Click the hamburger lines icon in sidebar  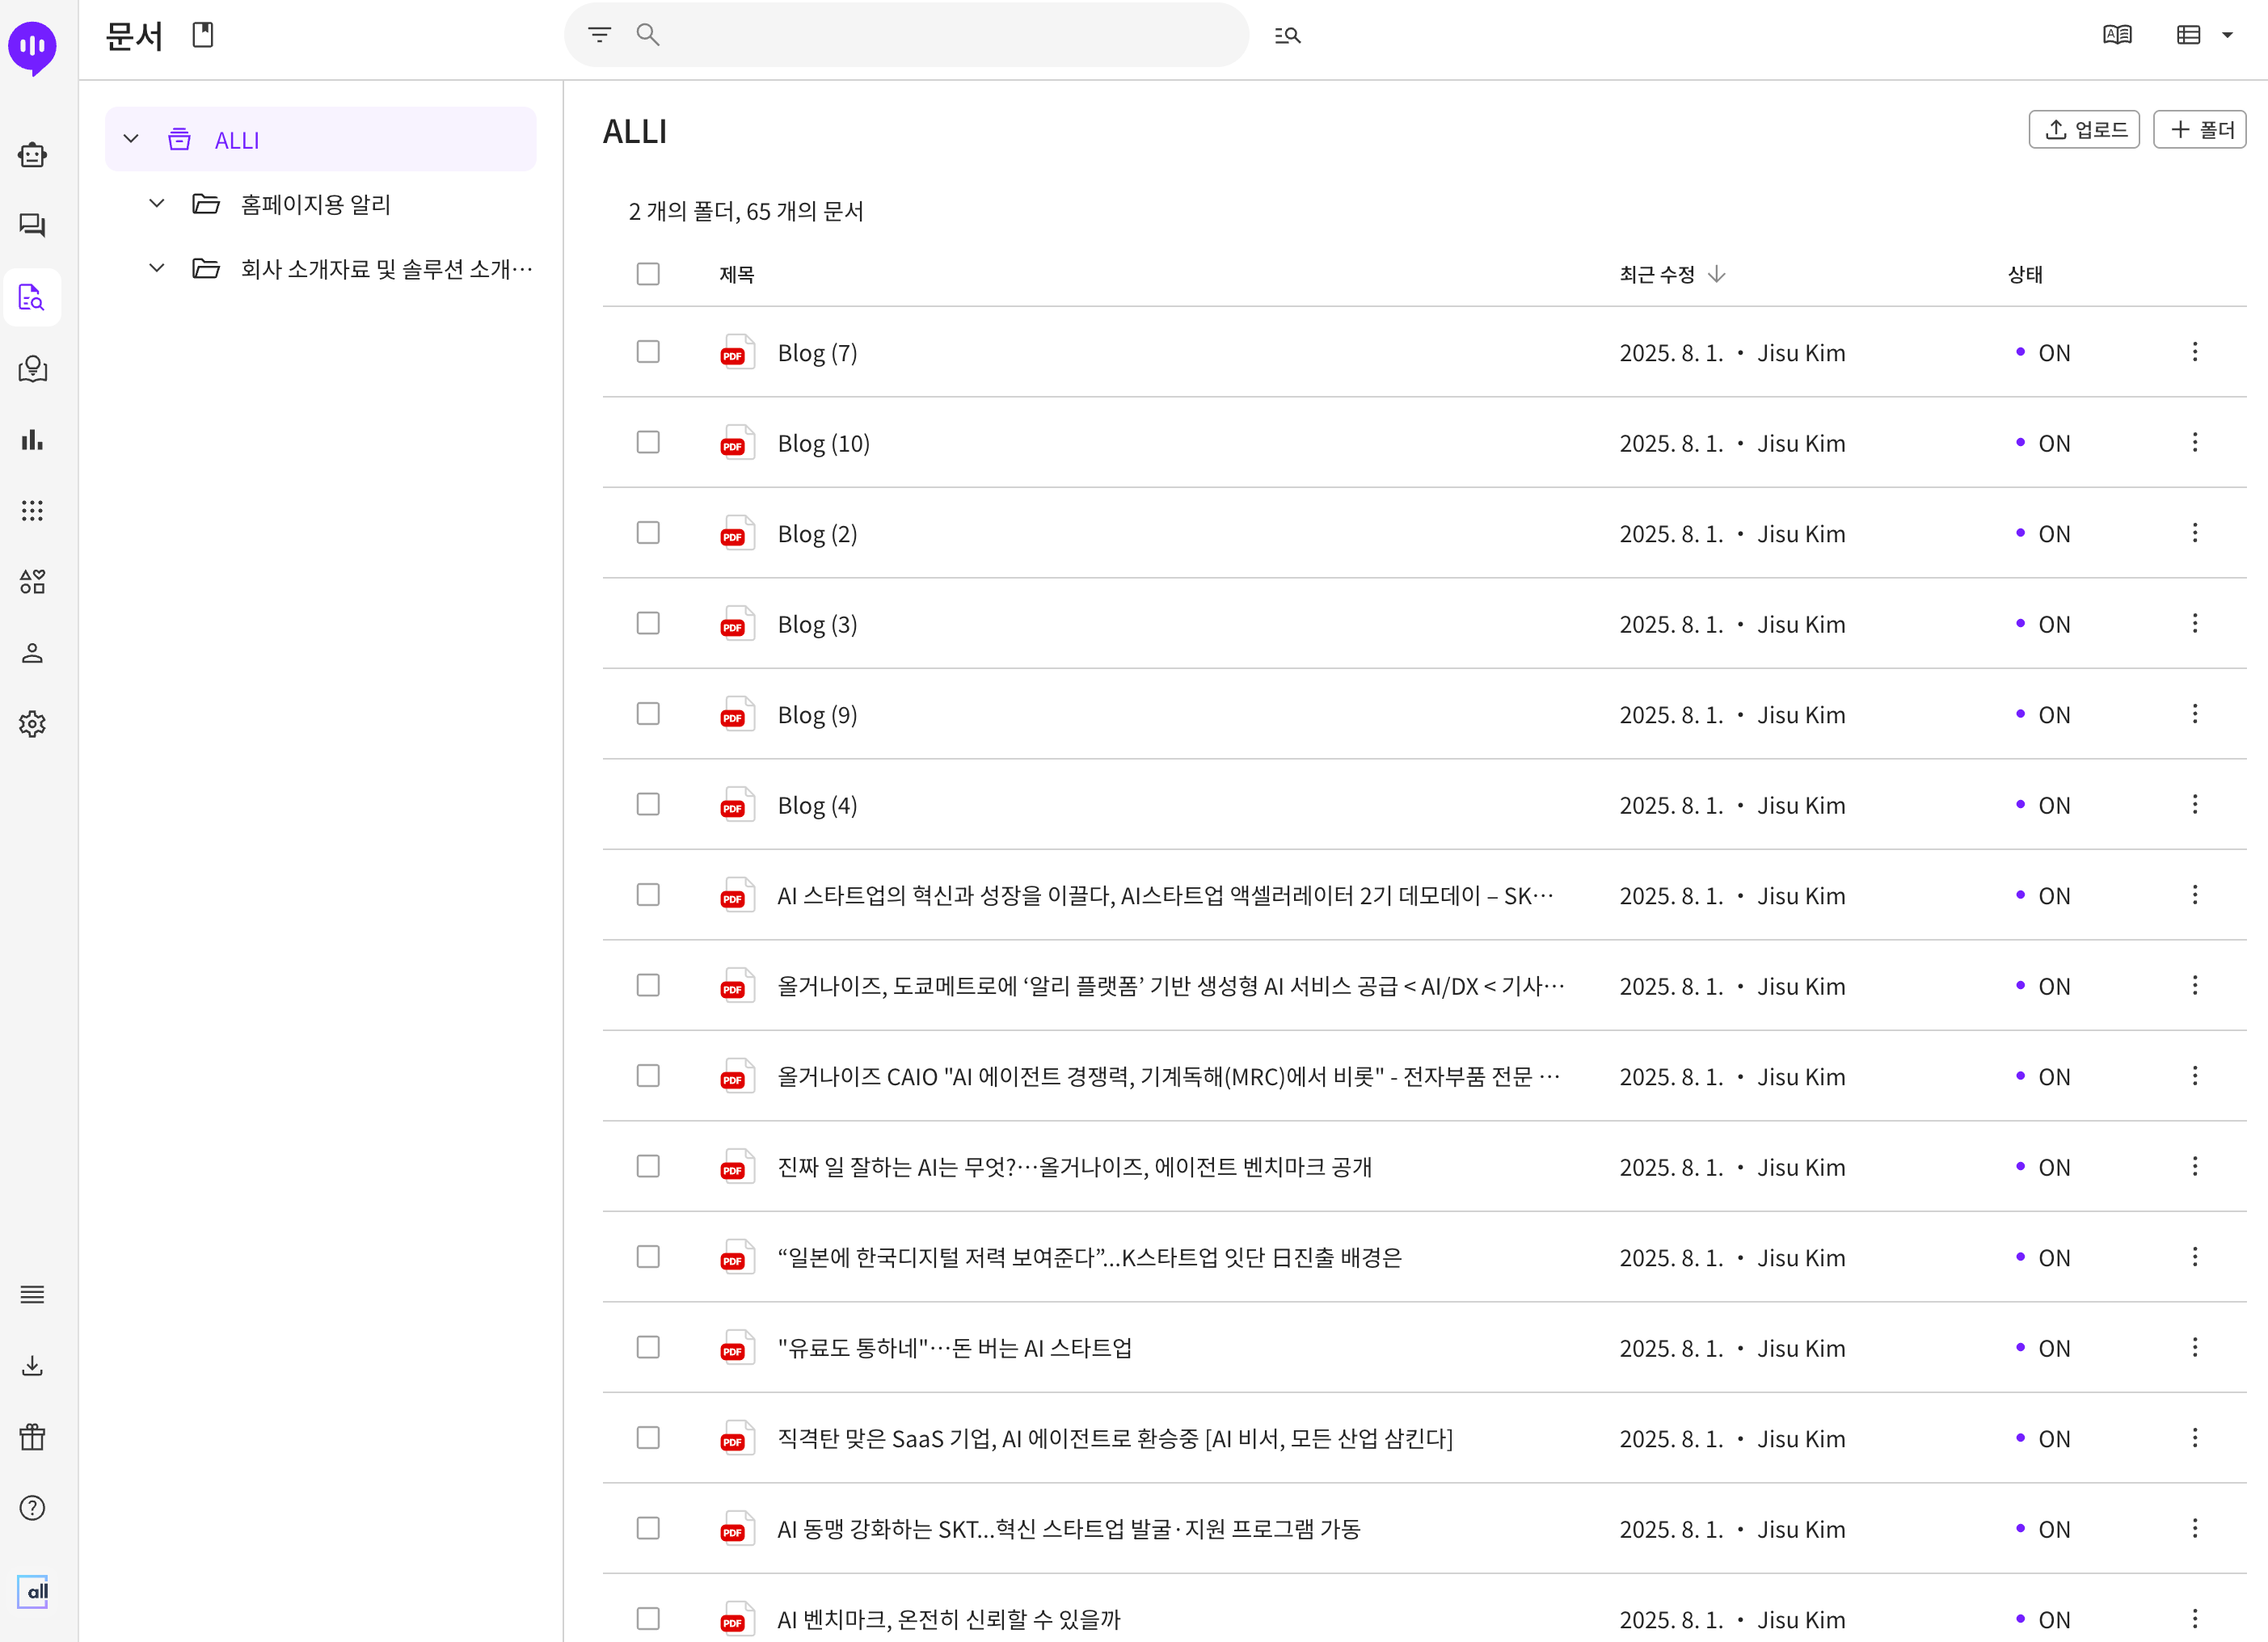pos(32,1294)
